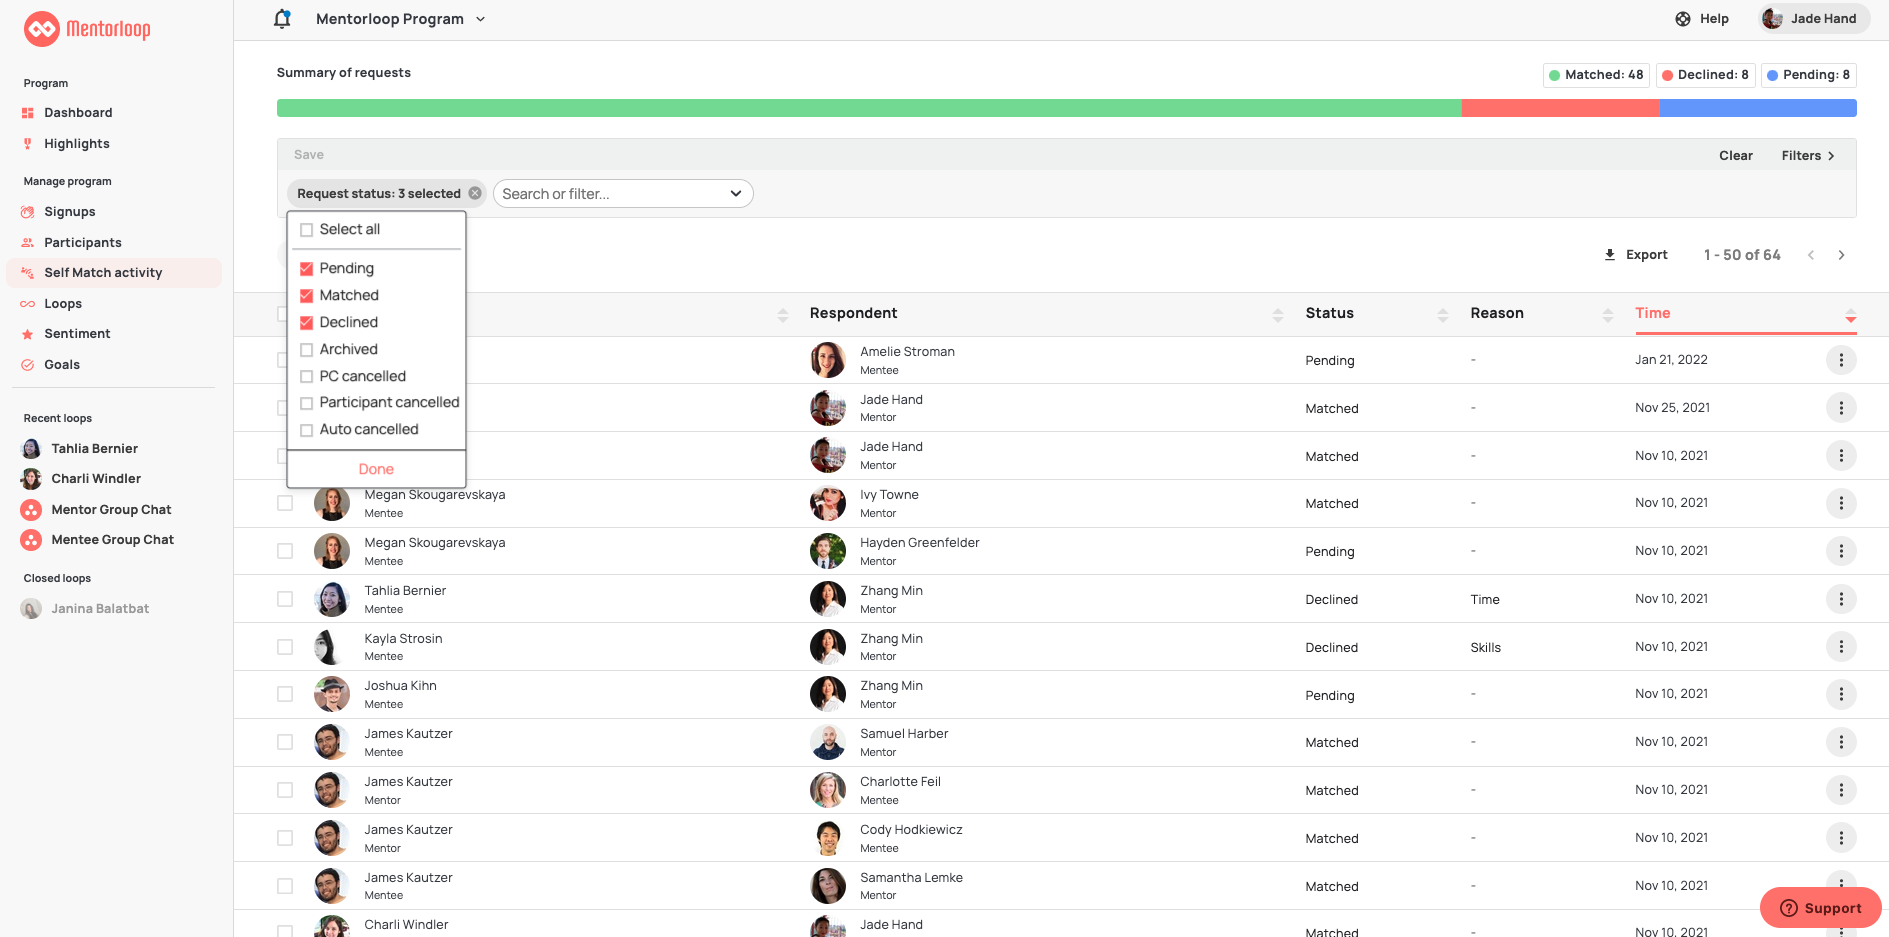This screenshot has height=937, width=1889.
Task: Go to previous page of results
Action: 1811,255
